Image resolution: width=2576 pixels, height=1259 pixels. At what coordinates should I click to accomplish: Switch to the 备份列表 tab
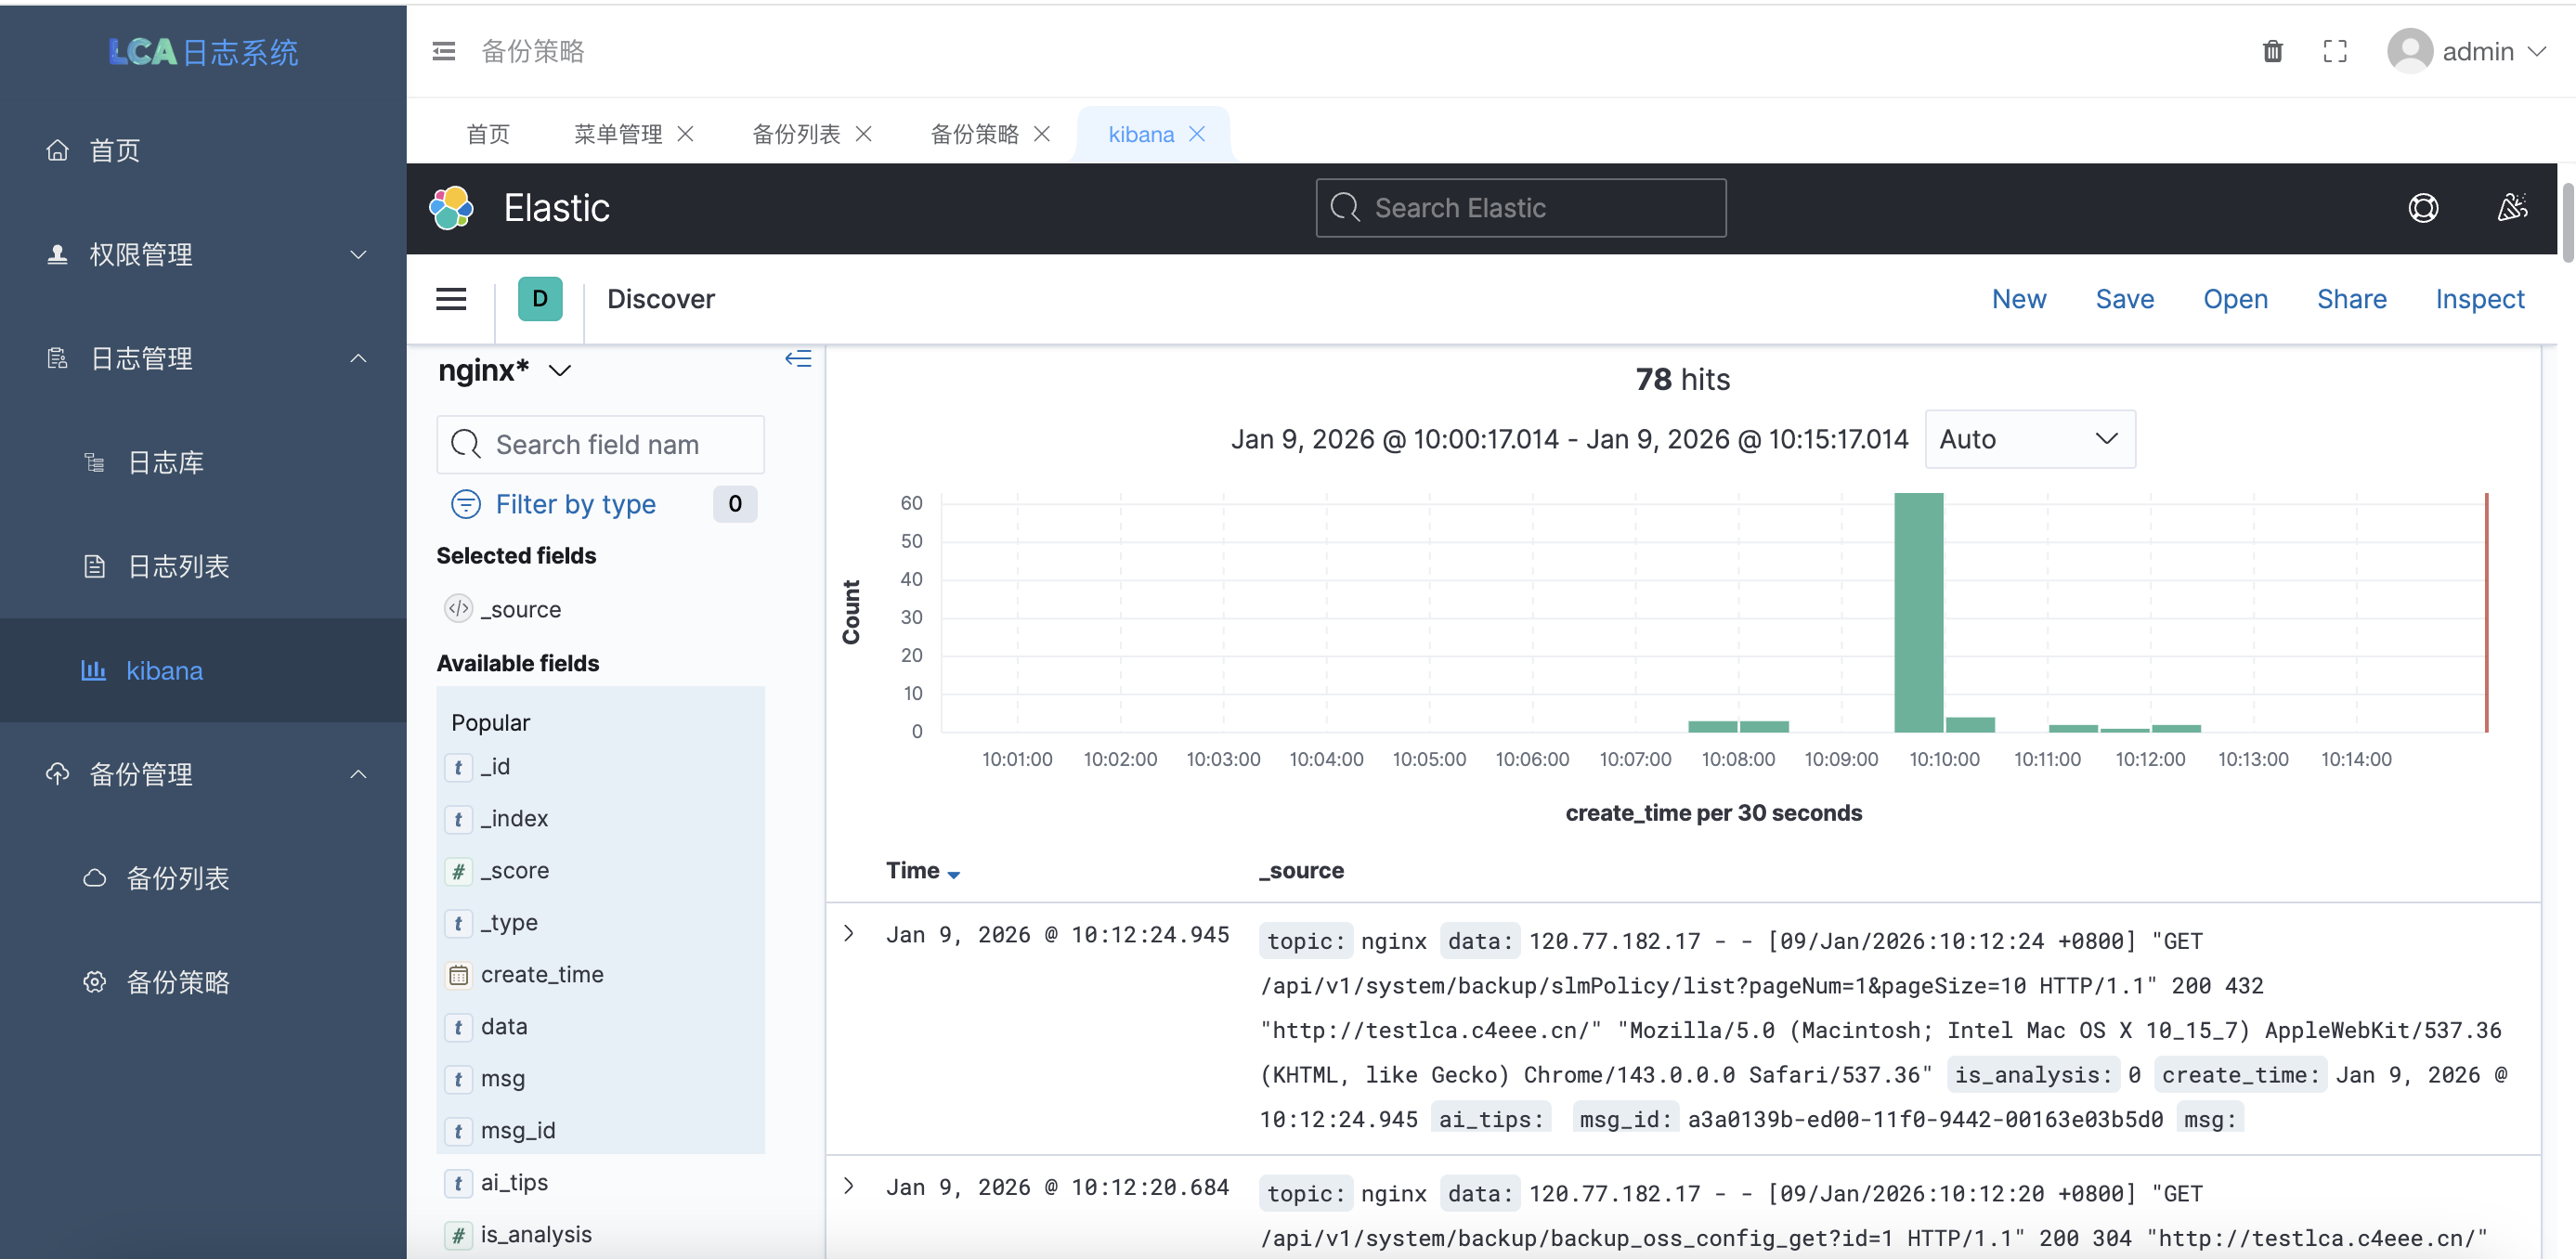pos(796,134)
